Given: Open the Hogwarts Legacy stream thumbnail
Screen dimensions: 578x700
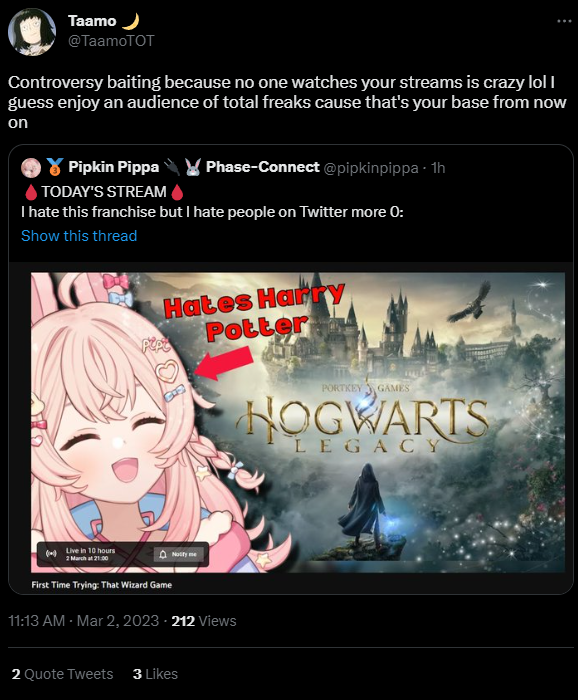Looking at the screenshot, I should click(x=298, y=422).
